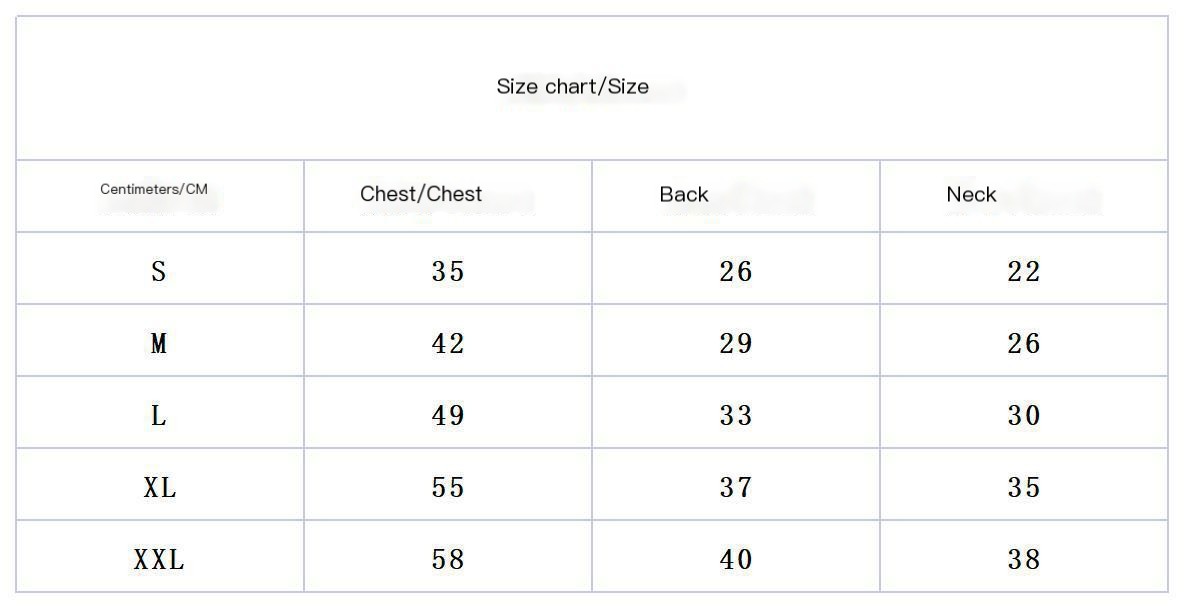Select chest value 58 for size XXL

(448, 560)
